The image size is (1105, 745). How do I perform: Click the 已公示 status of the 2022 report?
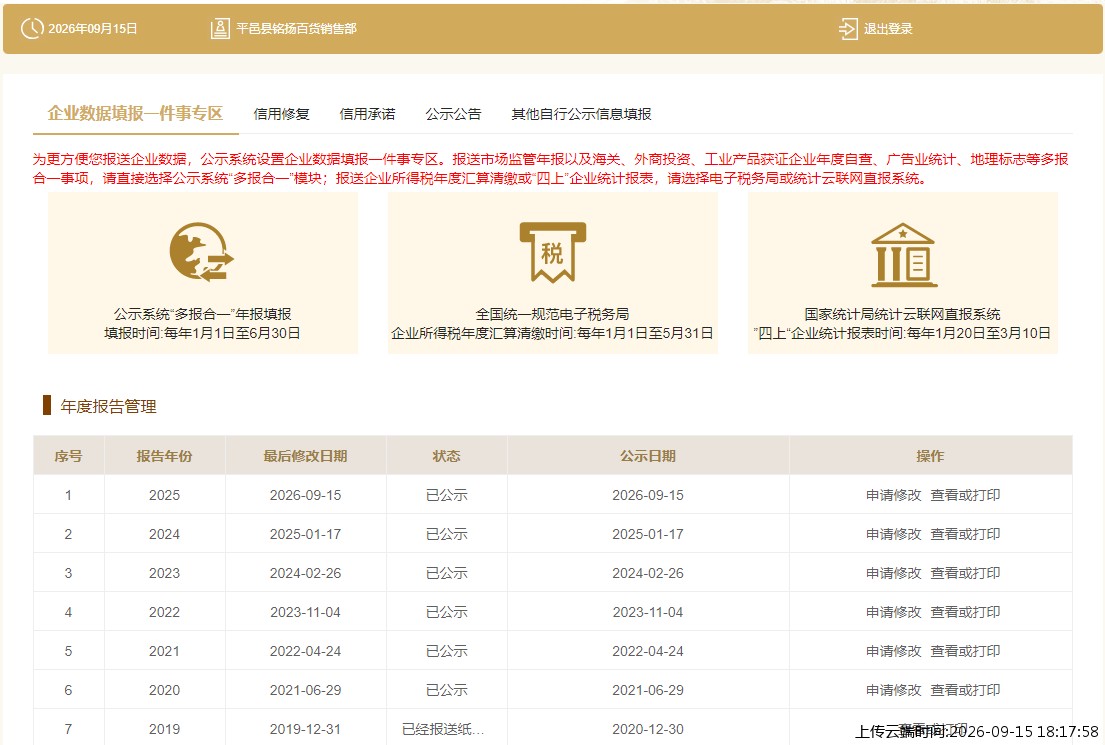pos(446,612)
